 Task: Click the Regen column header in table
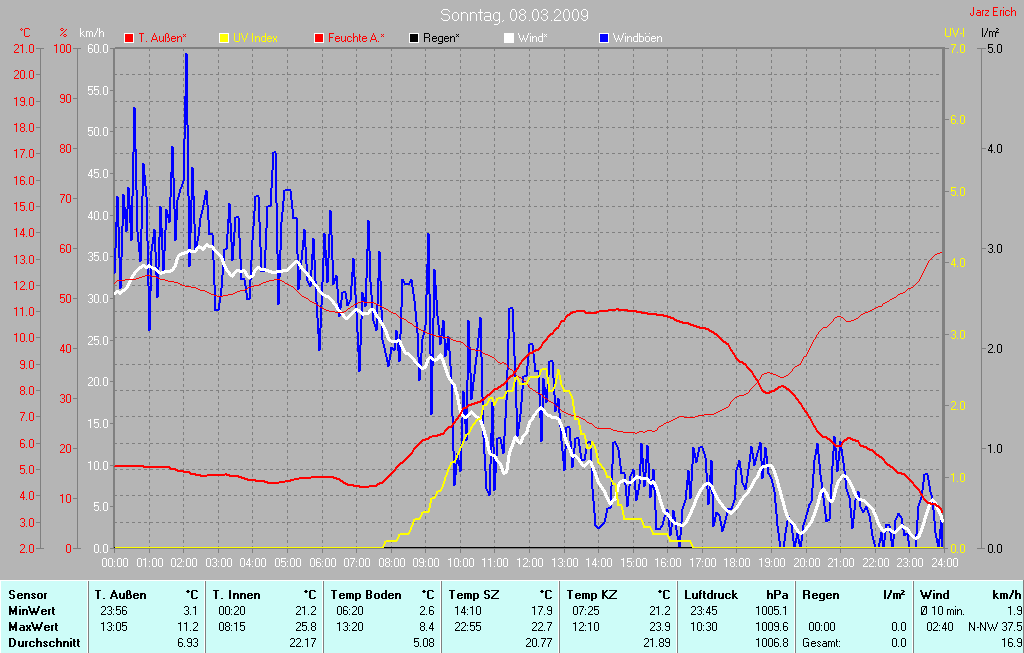pos(821,595)
